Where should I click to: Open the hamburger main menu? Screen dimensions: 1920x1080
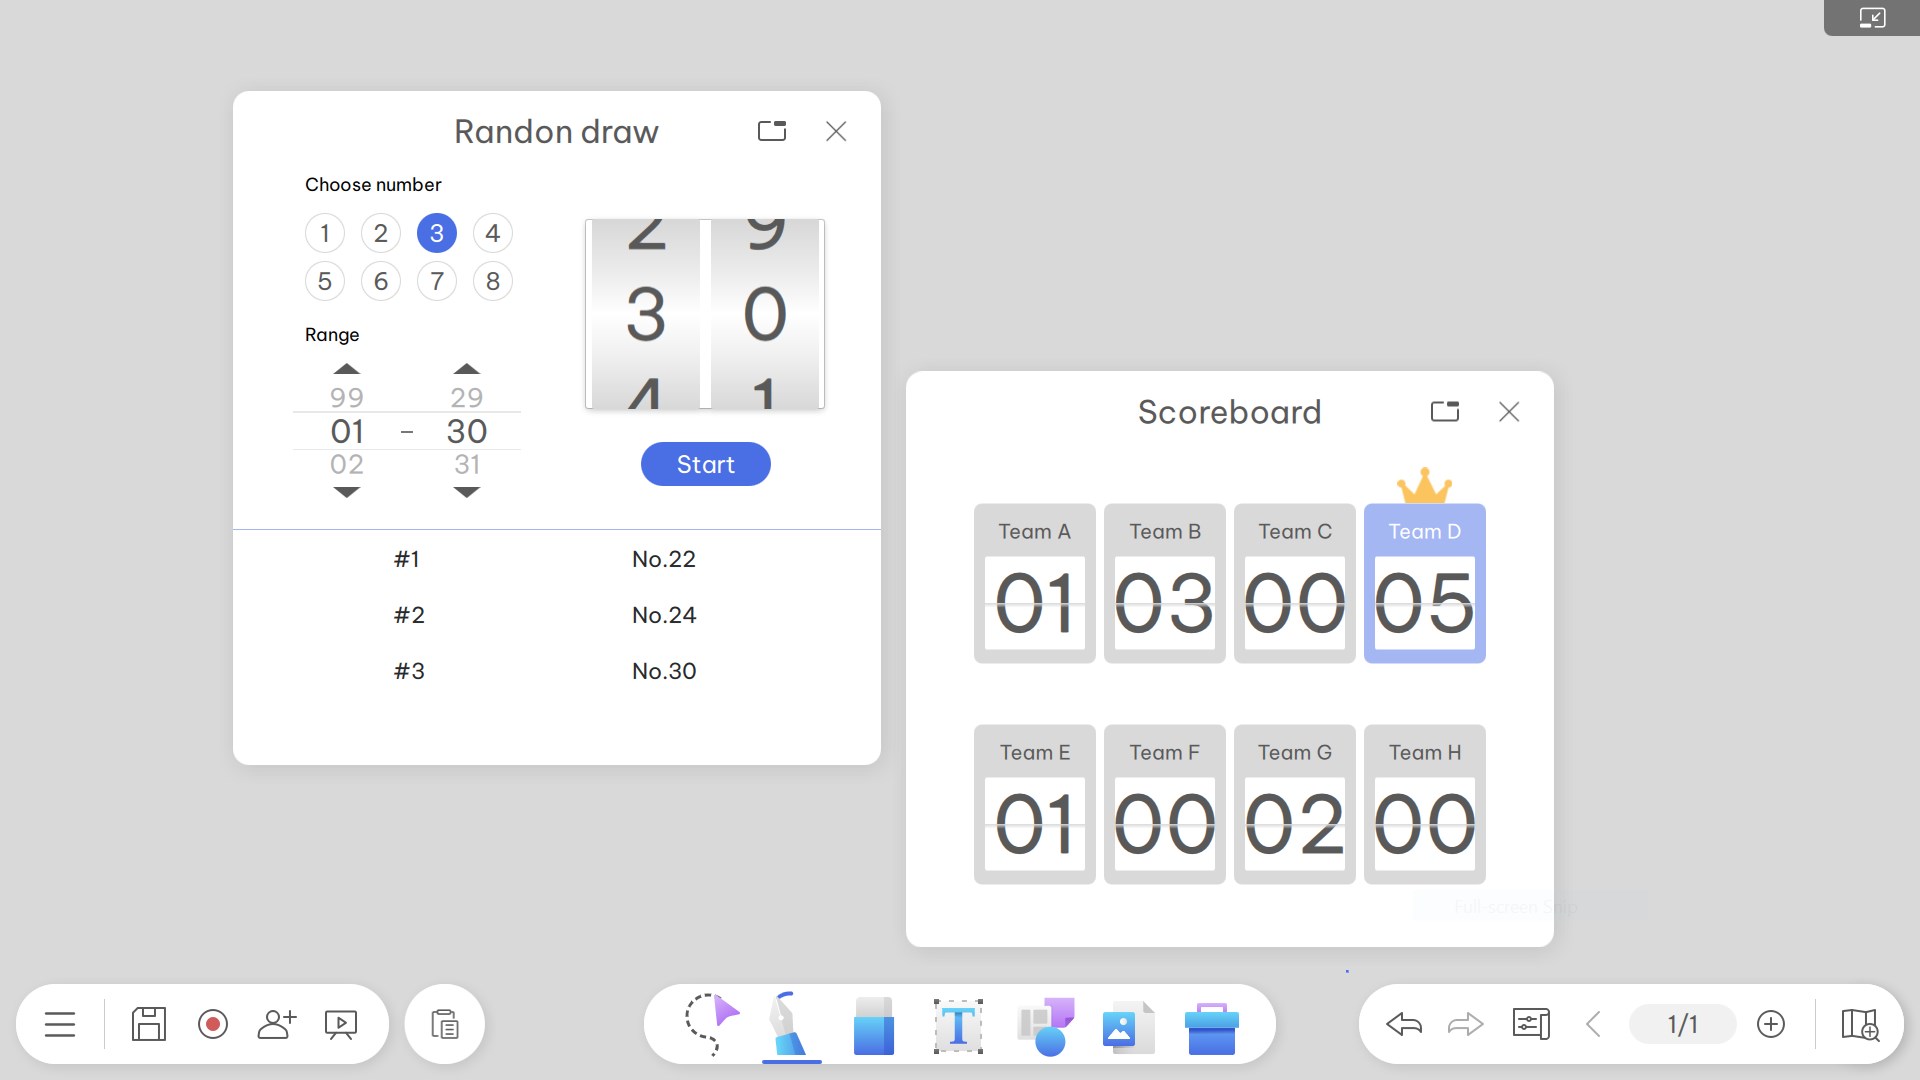[60, 1024]
